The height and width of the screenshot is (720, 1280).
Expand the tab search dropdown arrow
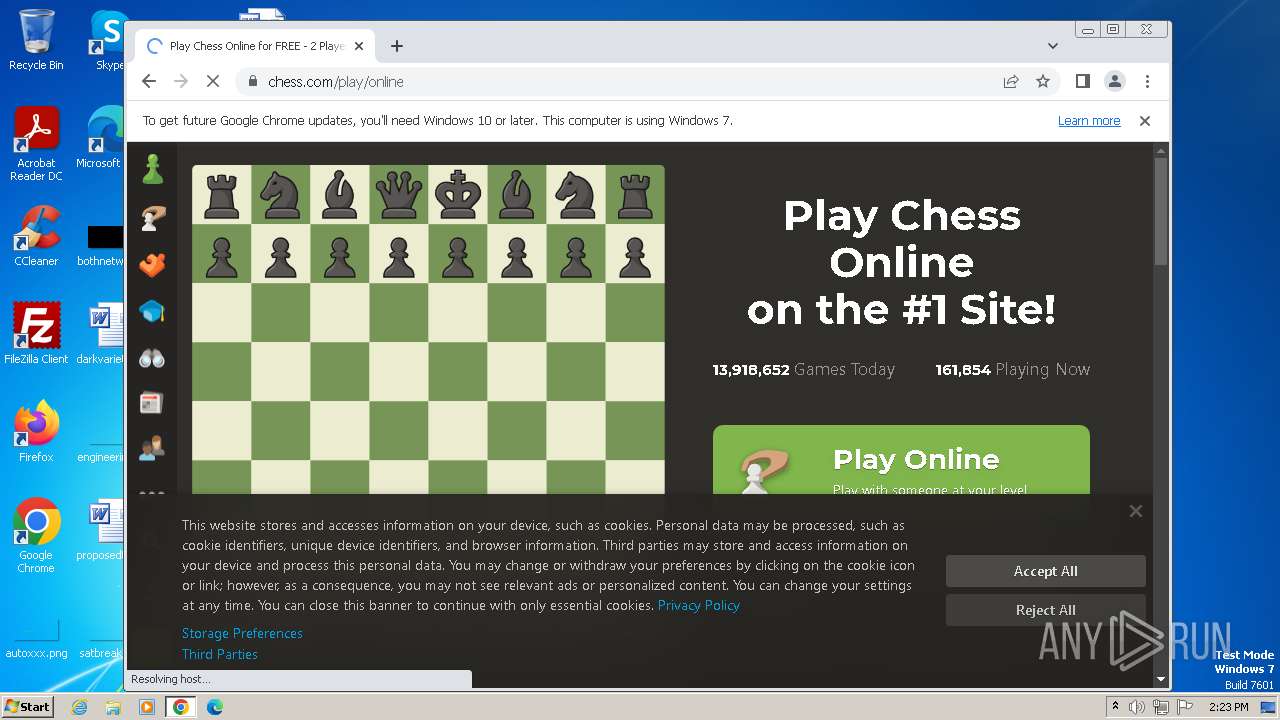(1053, 46)
